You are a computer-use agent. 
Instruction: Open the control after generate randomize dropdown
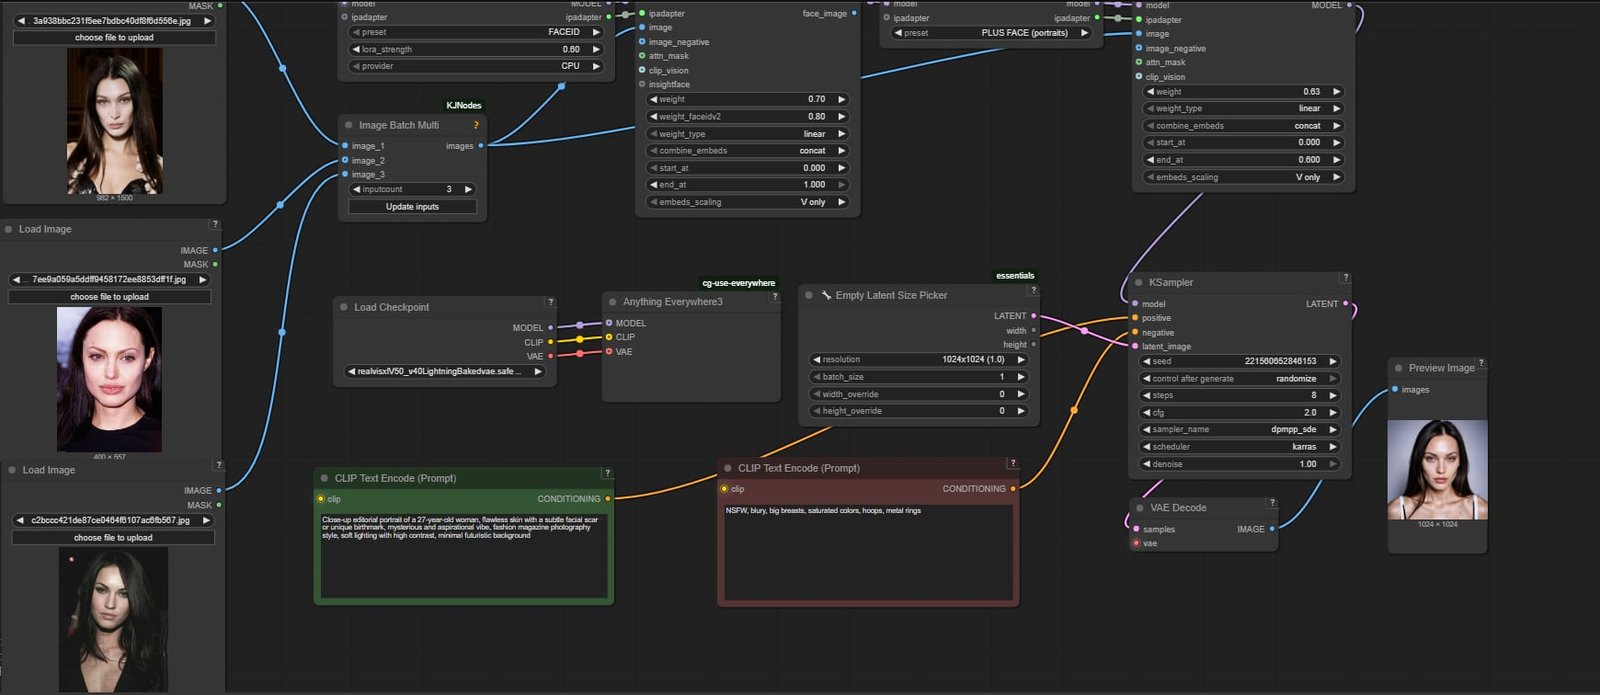(1240, 379)
